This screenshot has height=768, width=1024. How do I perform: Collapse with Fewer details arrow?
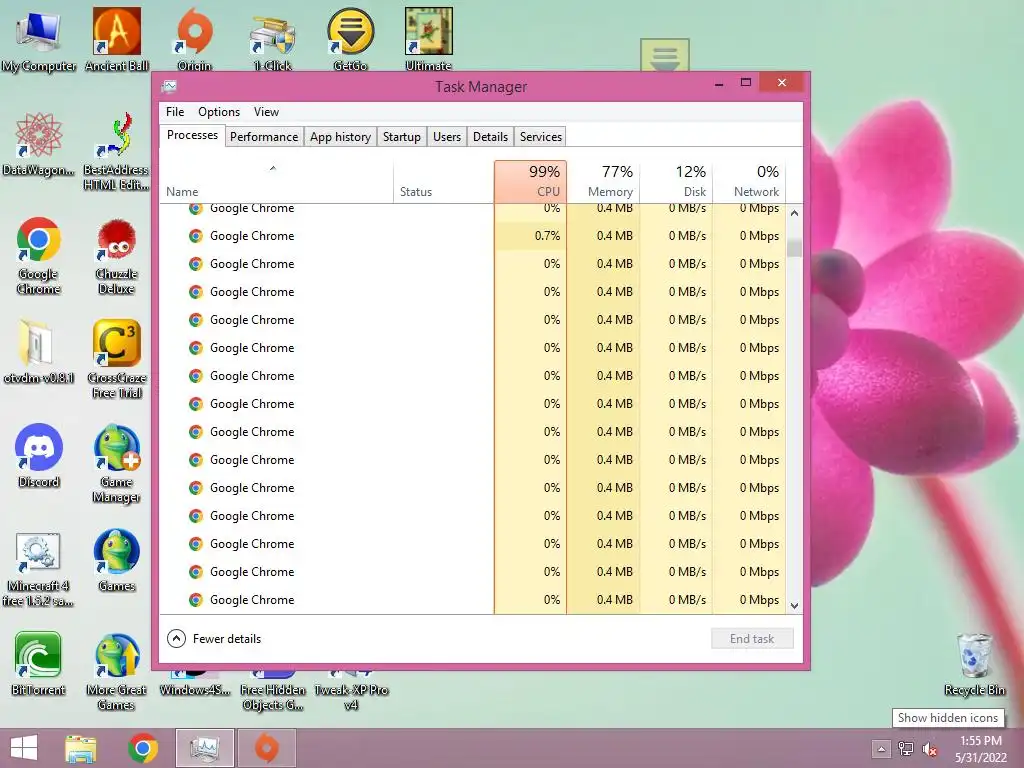[176, 639]
